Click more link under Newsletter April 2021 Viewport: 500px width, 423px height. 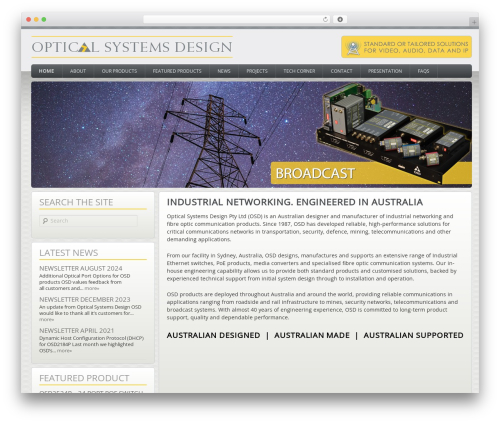point(64,351)
